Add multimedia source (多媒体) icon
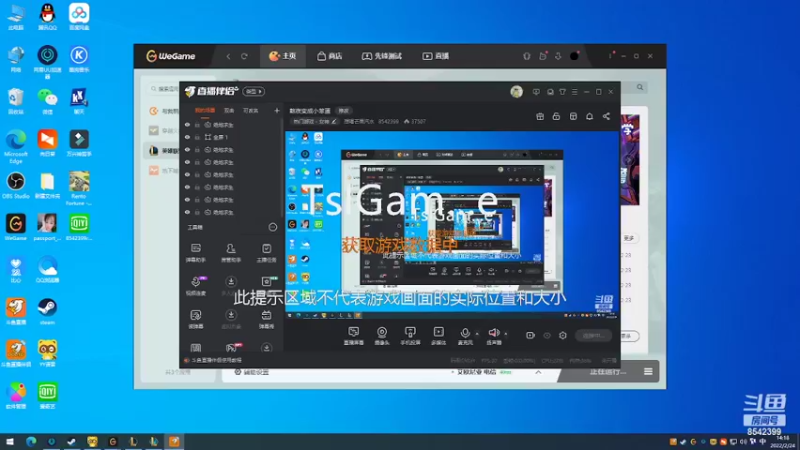 (438, 336)
